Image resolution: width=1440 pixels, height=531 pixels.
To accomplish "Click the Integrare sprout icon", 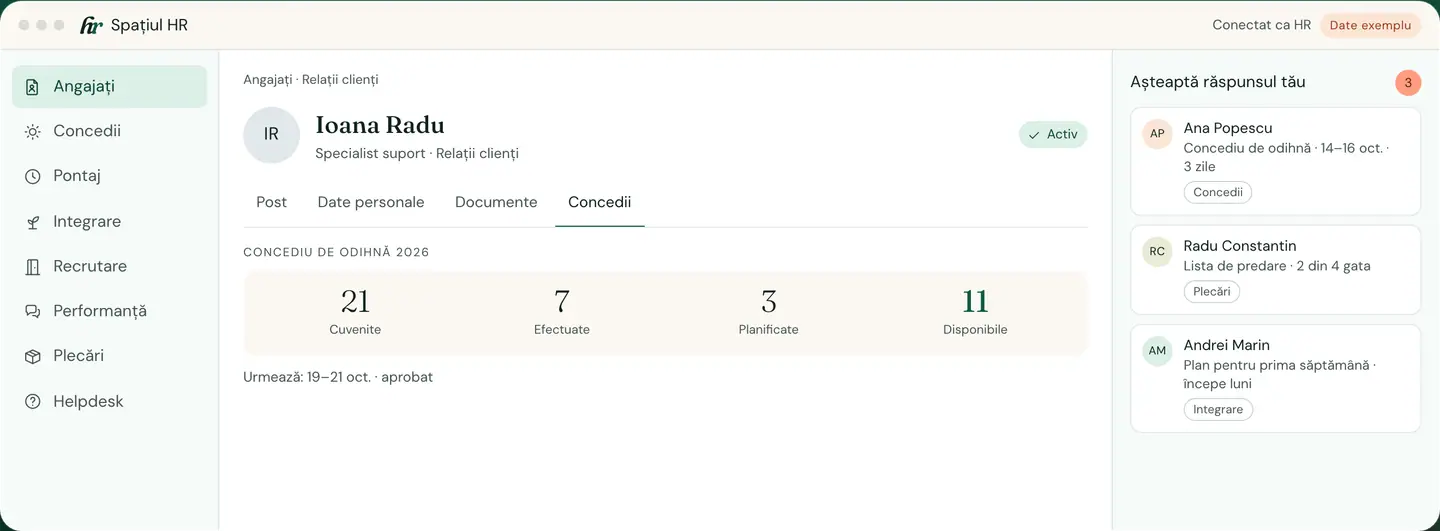I will coord(33,222).
